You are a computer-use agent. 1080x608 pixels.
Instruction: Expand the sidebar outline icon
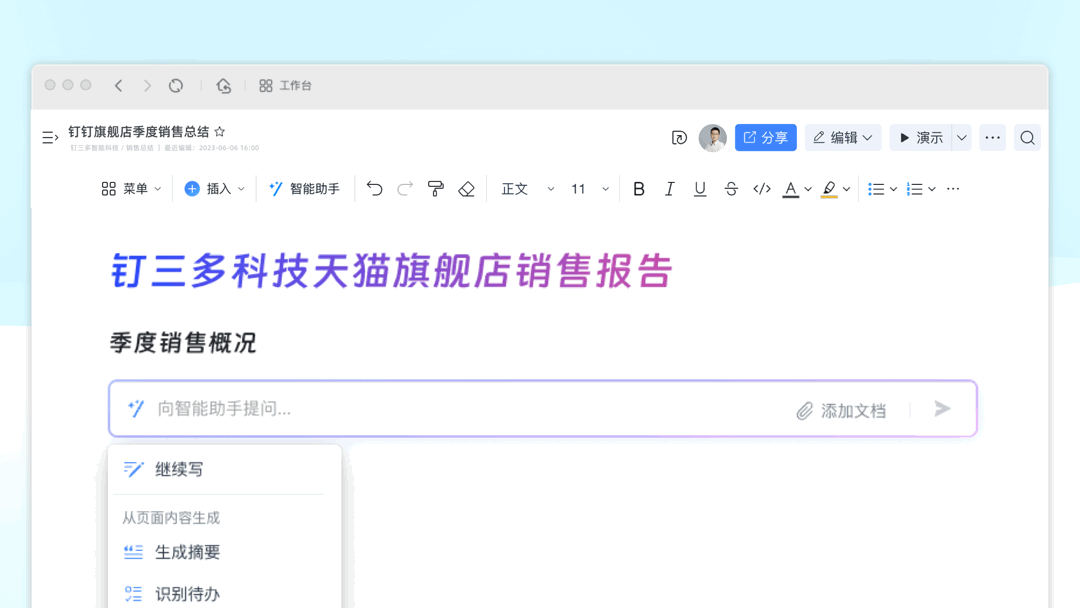point(50,138)
